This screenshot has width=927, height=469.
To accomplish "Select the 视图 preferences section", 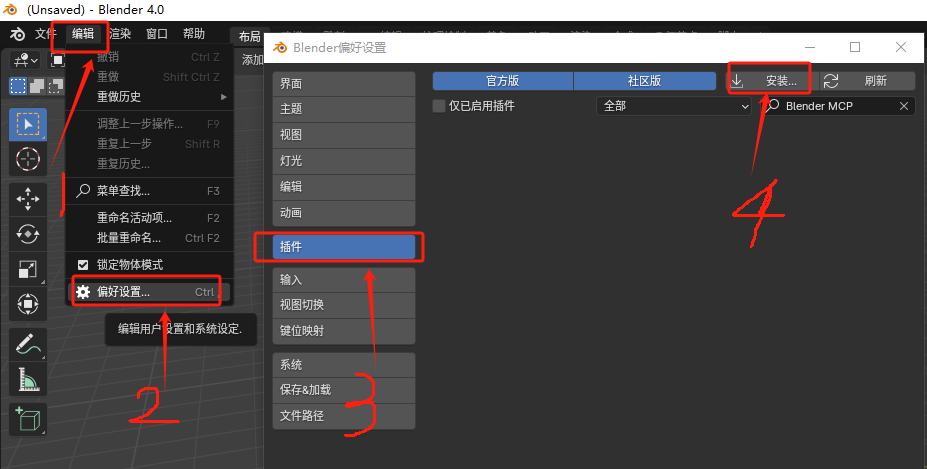I will 343,135.
